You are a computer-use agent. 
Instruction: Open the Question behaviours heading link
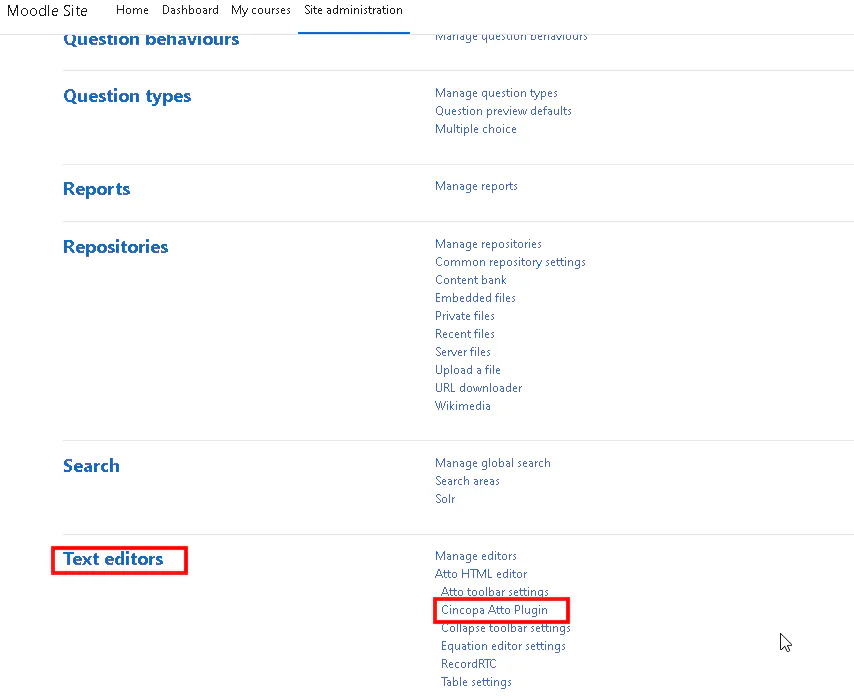[x=151, y=40]
